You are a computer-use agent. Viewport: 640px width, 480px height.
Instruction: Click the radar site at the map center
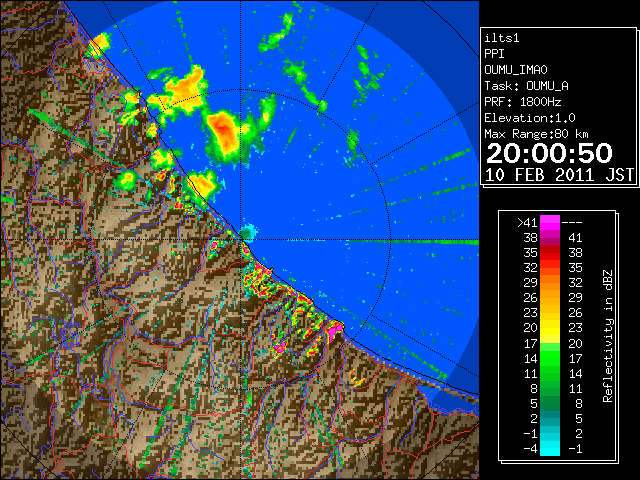pos(241,240)
